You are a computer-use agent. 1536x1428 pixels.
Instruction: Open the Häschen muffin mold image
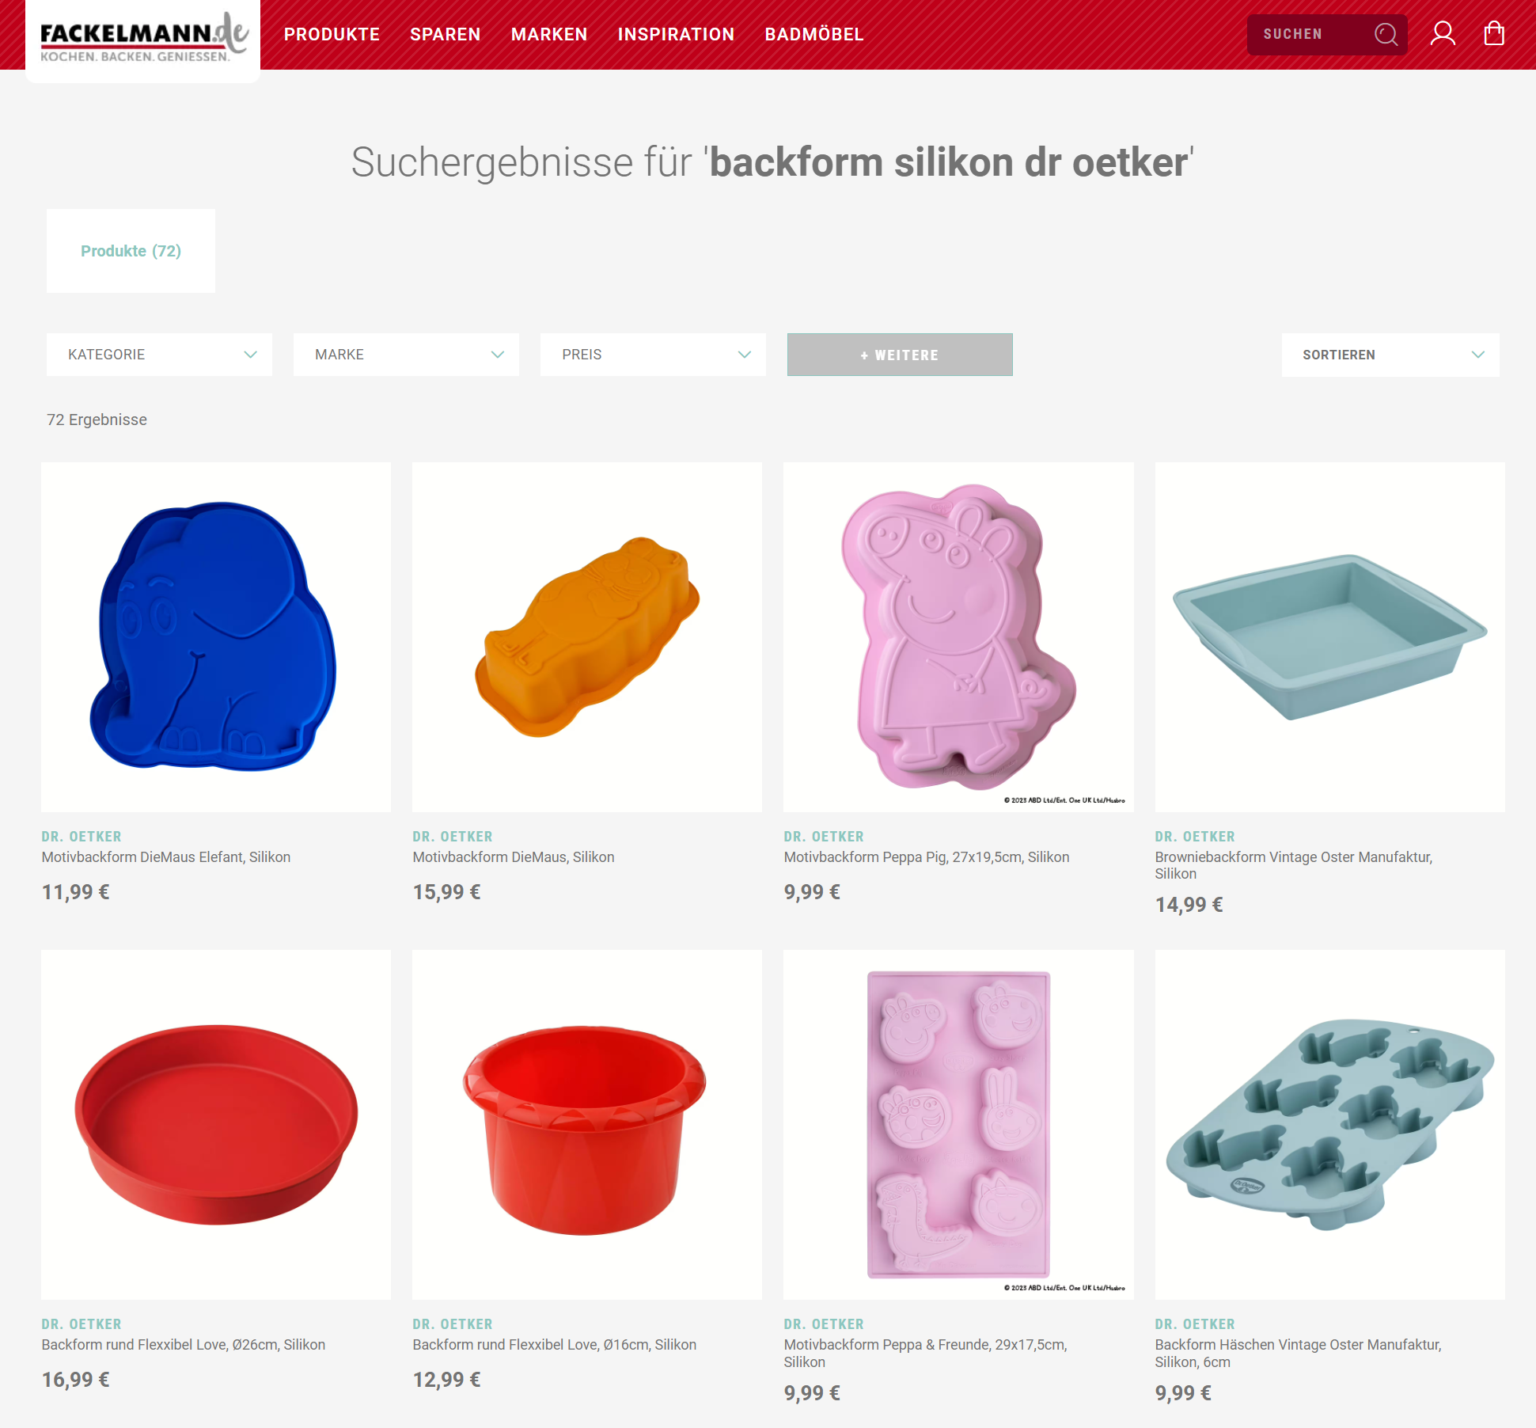pos(1330,1125)
